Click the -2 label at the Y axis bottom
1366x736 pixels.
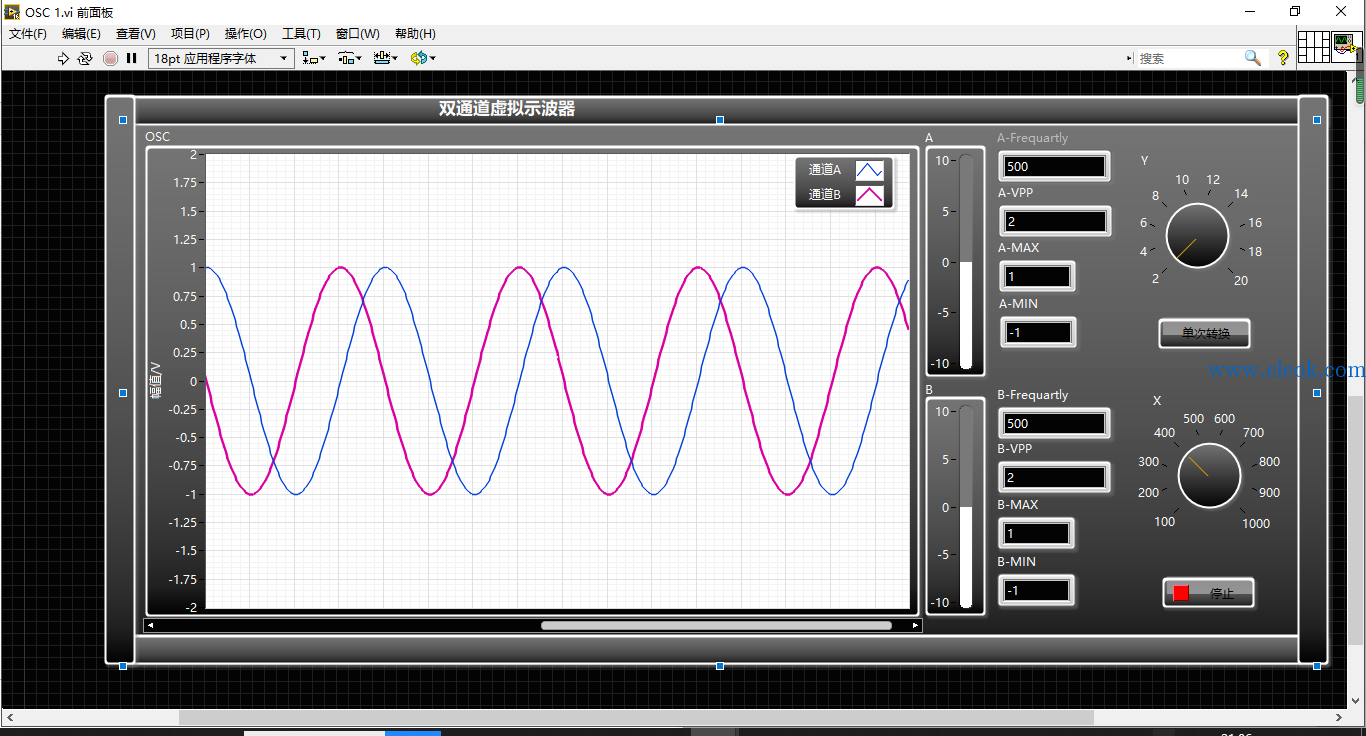click(191, 607)
